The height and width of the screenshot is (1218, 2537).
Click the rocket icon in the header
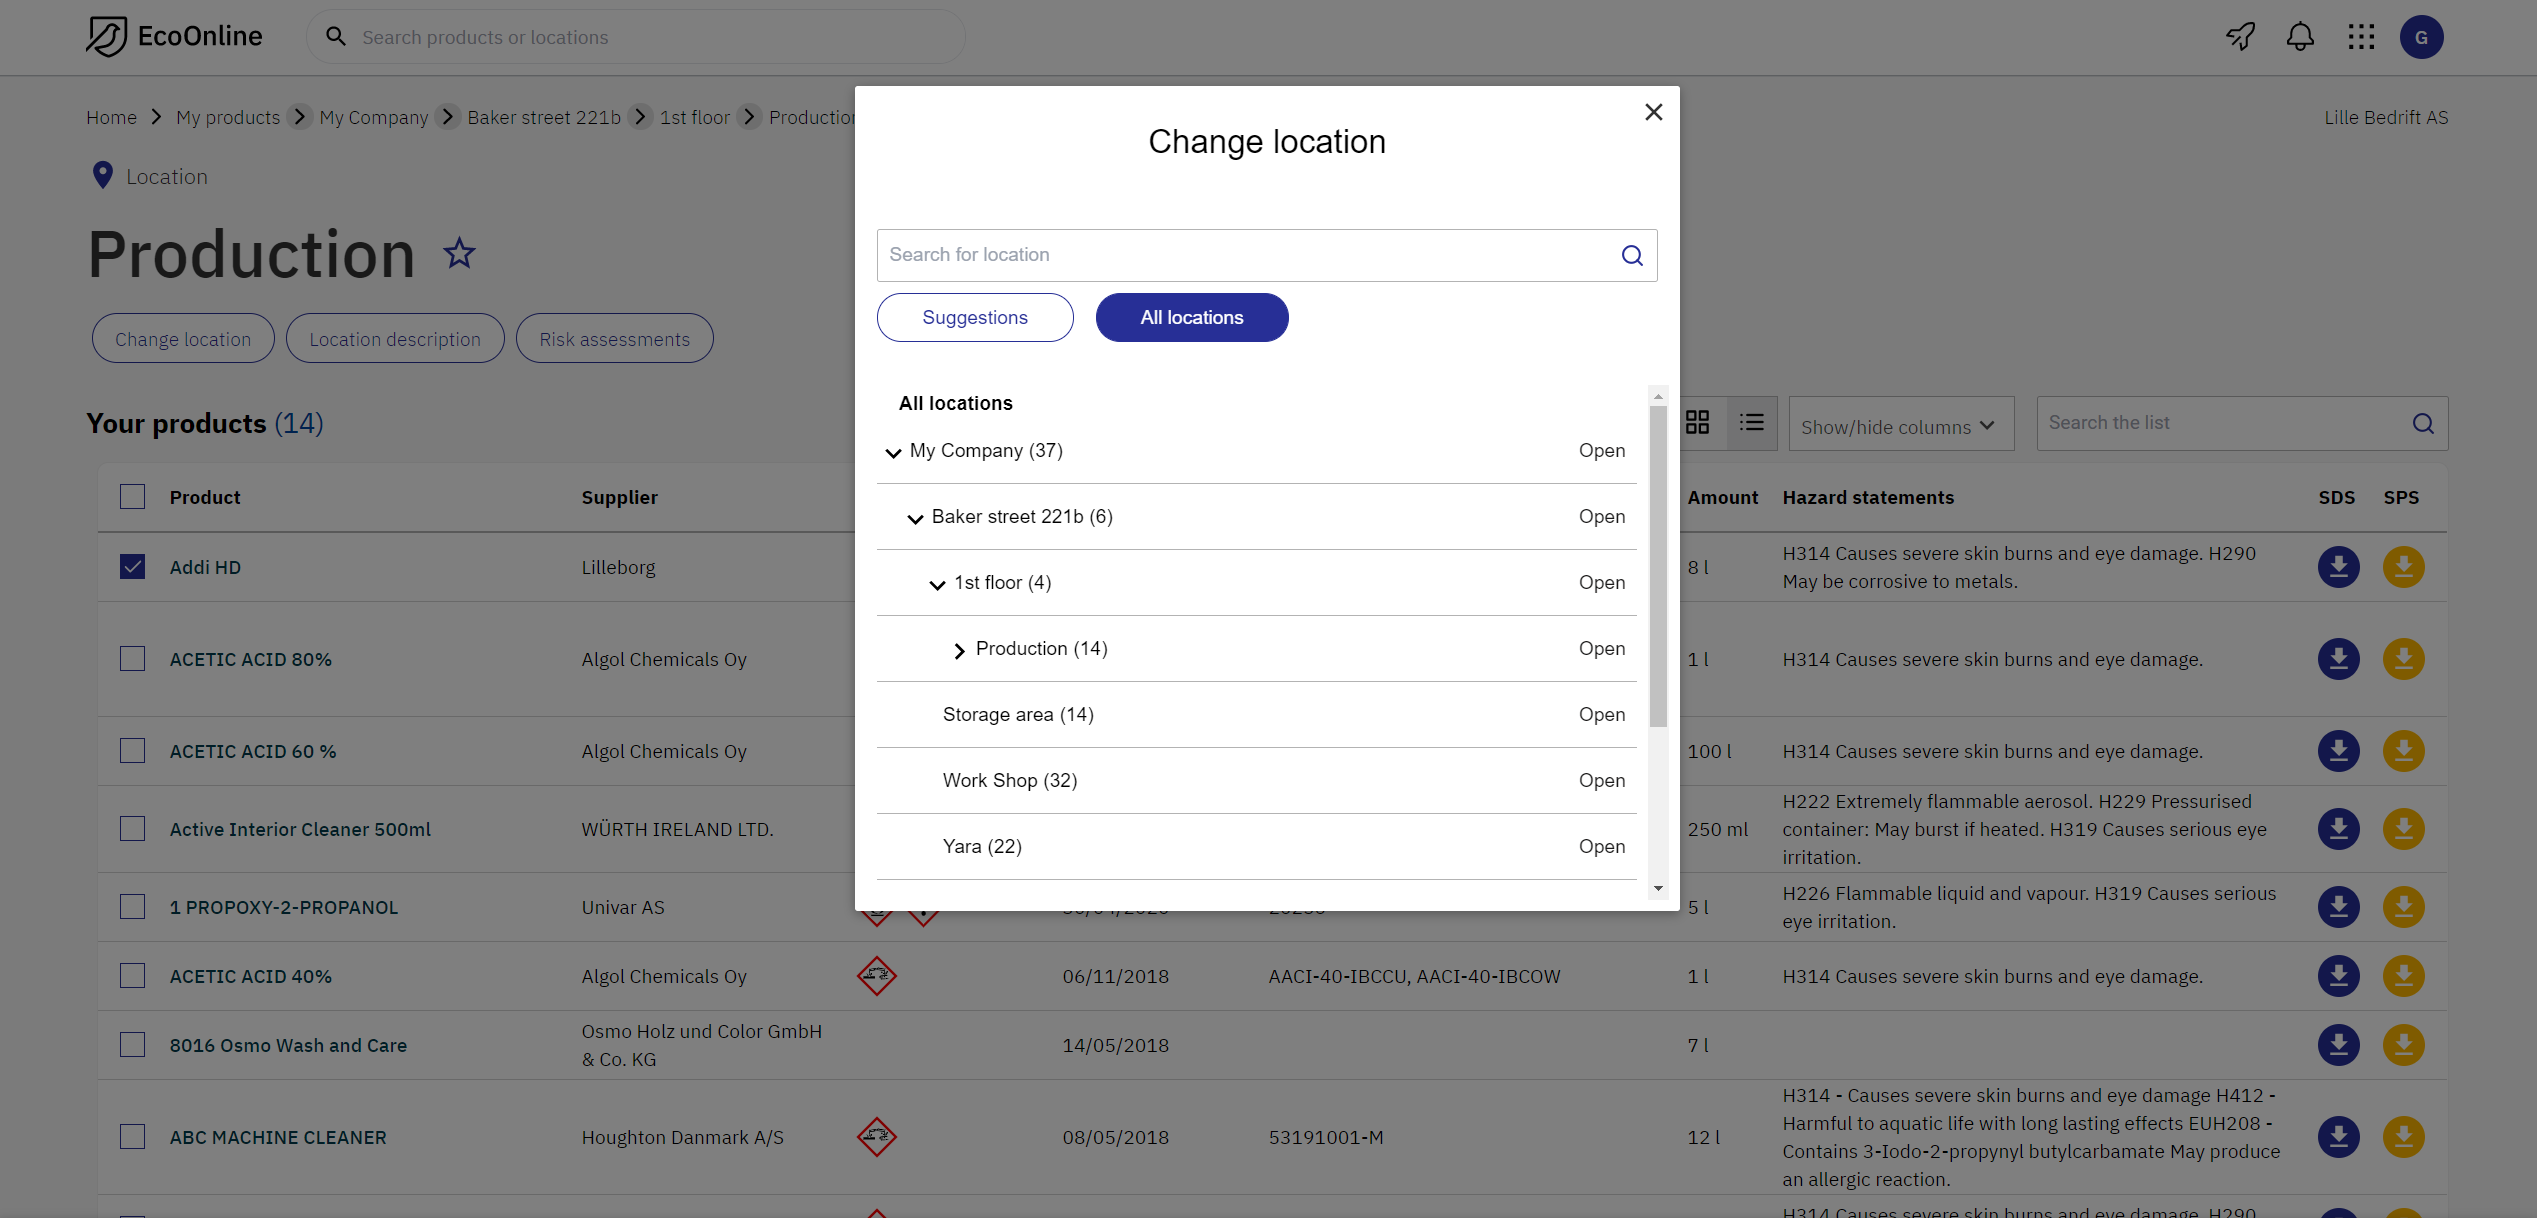point(2240,37)
